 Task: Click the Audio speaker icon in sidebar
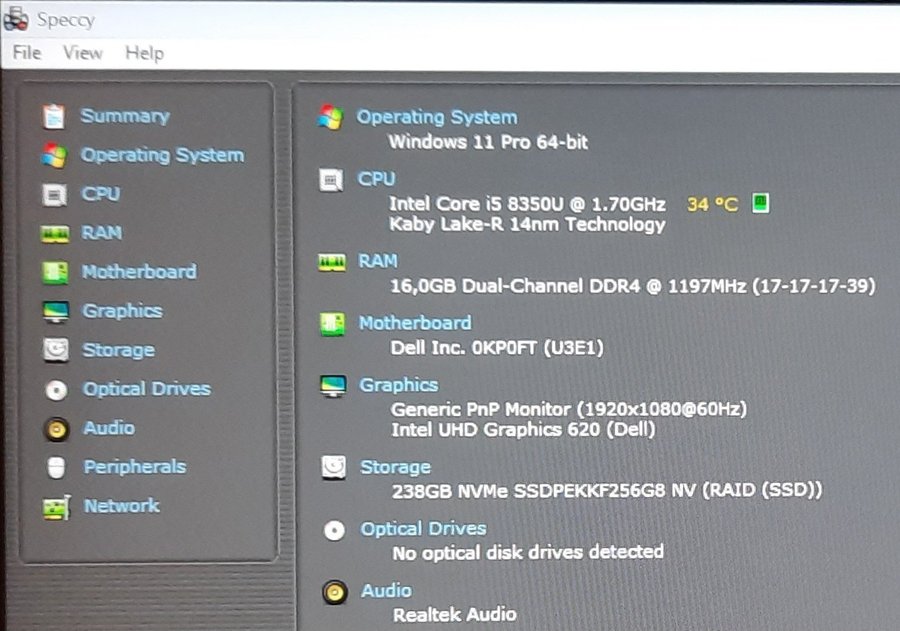(56, 429)
